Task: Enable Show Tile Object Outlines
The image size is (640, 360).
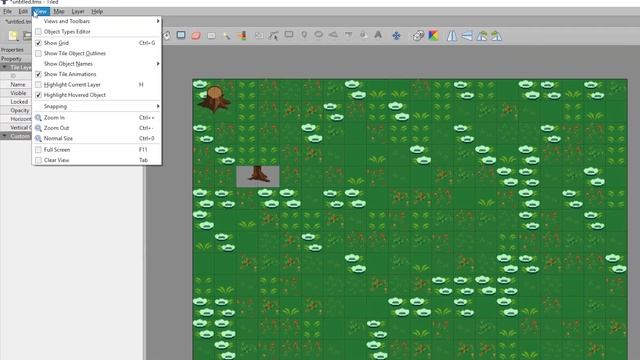Action: (38, 53)
